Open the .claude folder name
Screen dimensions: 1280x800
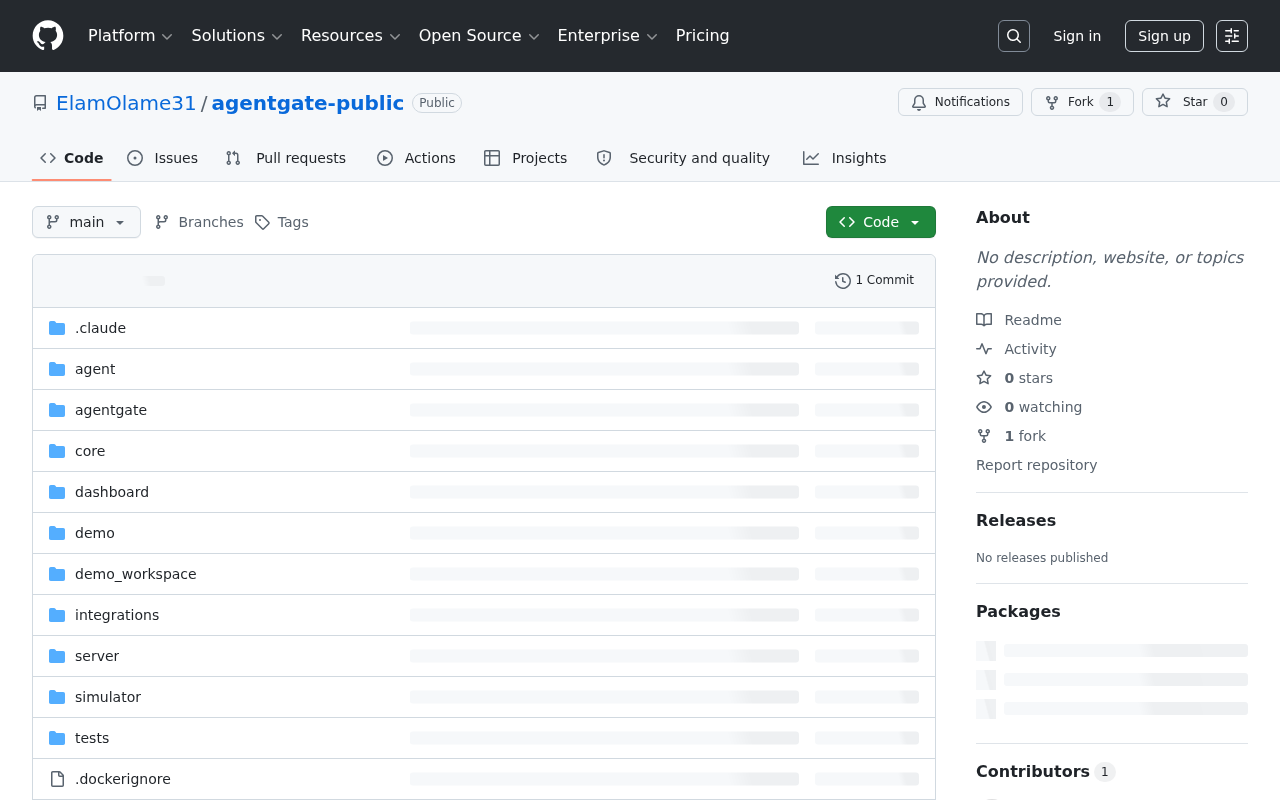point(100,328)
